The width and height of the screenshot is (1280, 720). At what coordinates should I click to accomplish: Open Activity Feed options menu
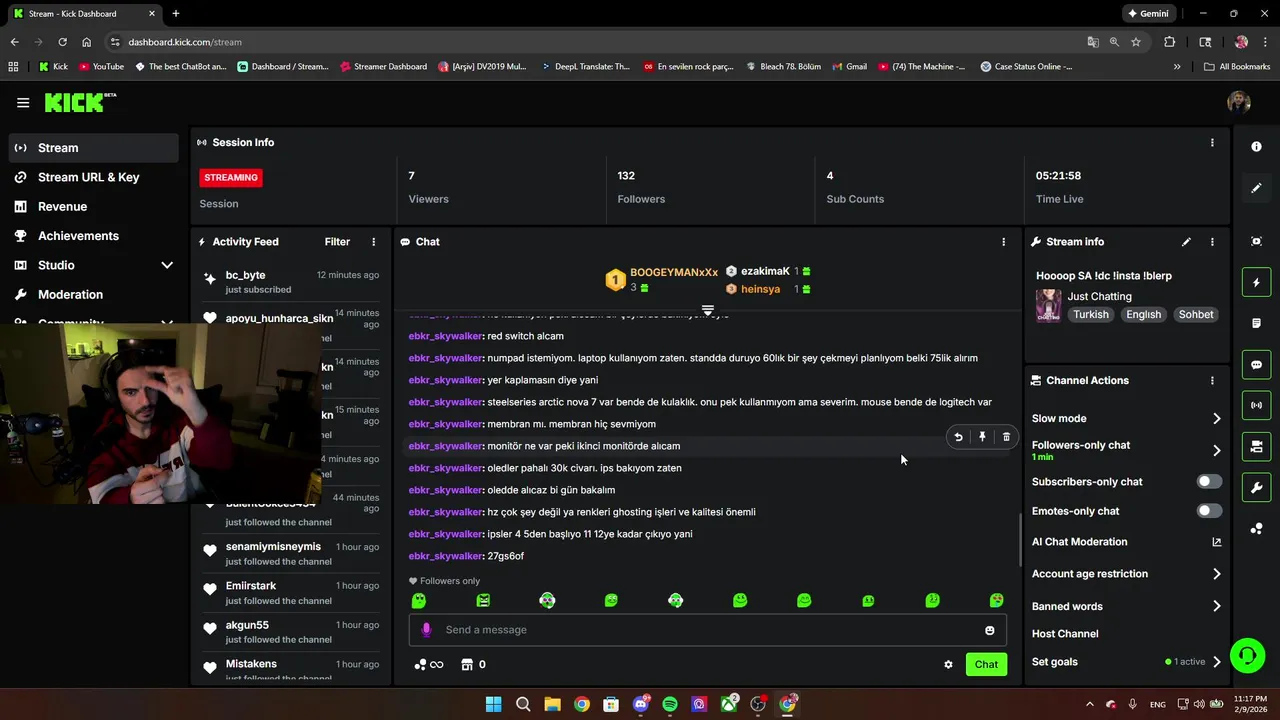click(374, 242)
